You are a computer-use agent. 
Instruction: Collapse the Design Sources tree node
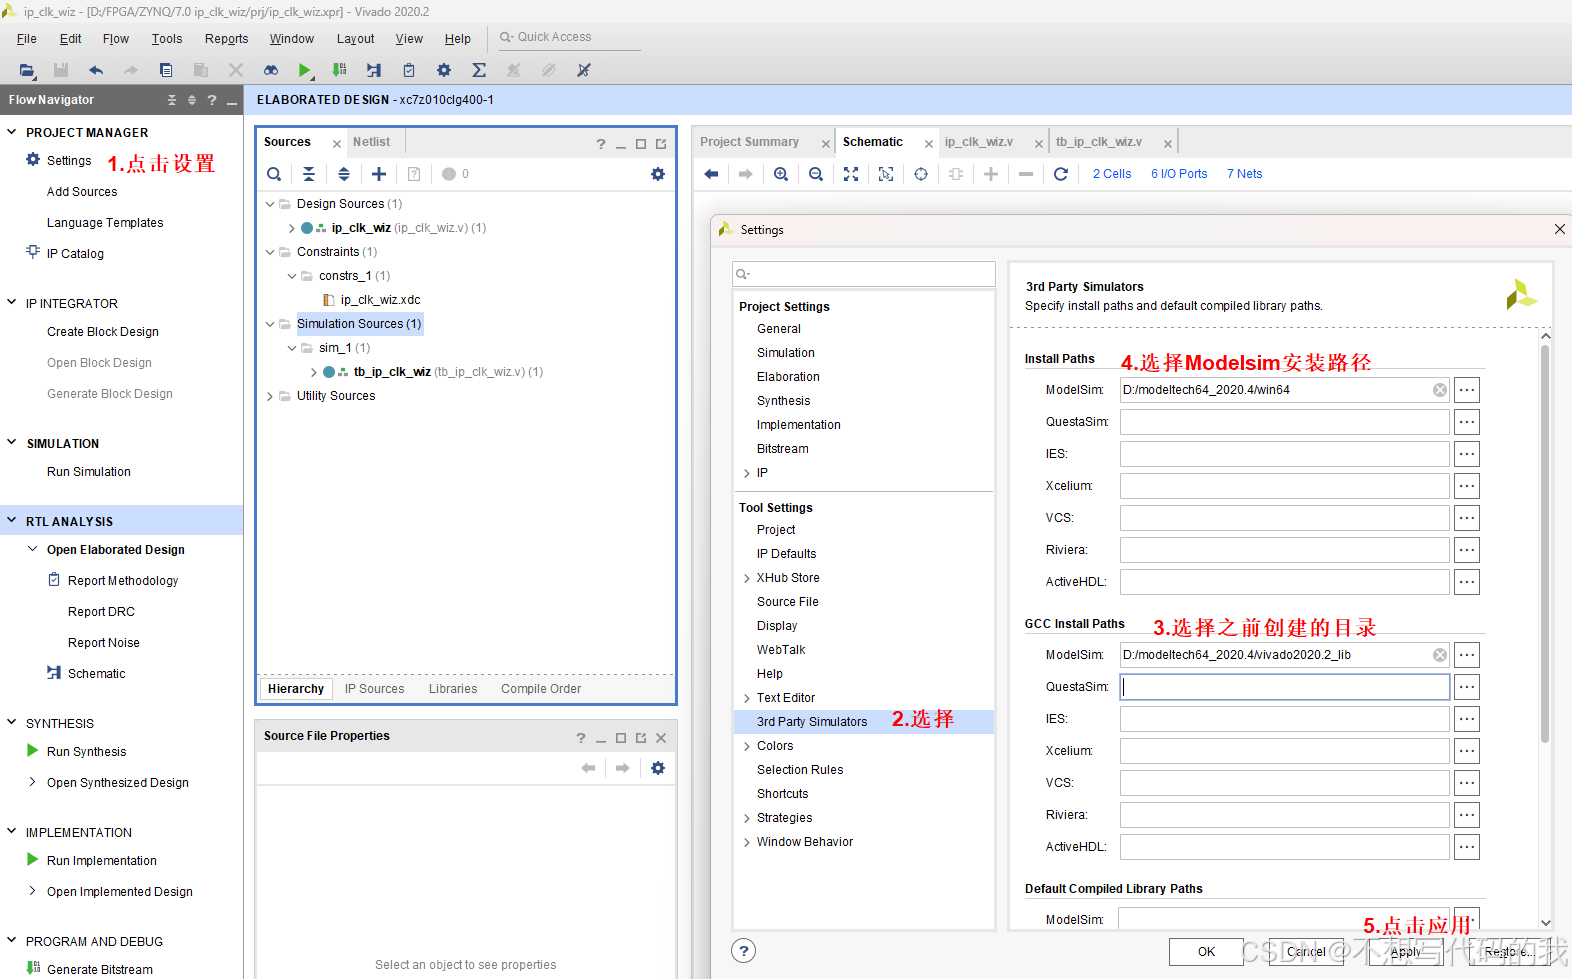click(x=270, y=204)
